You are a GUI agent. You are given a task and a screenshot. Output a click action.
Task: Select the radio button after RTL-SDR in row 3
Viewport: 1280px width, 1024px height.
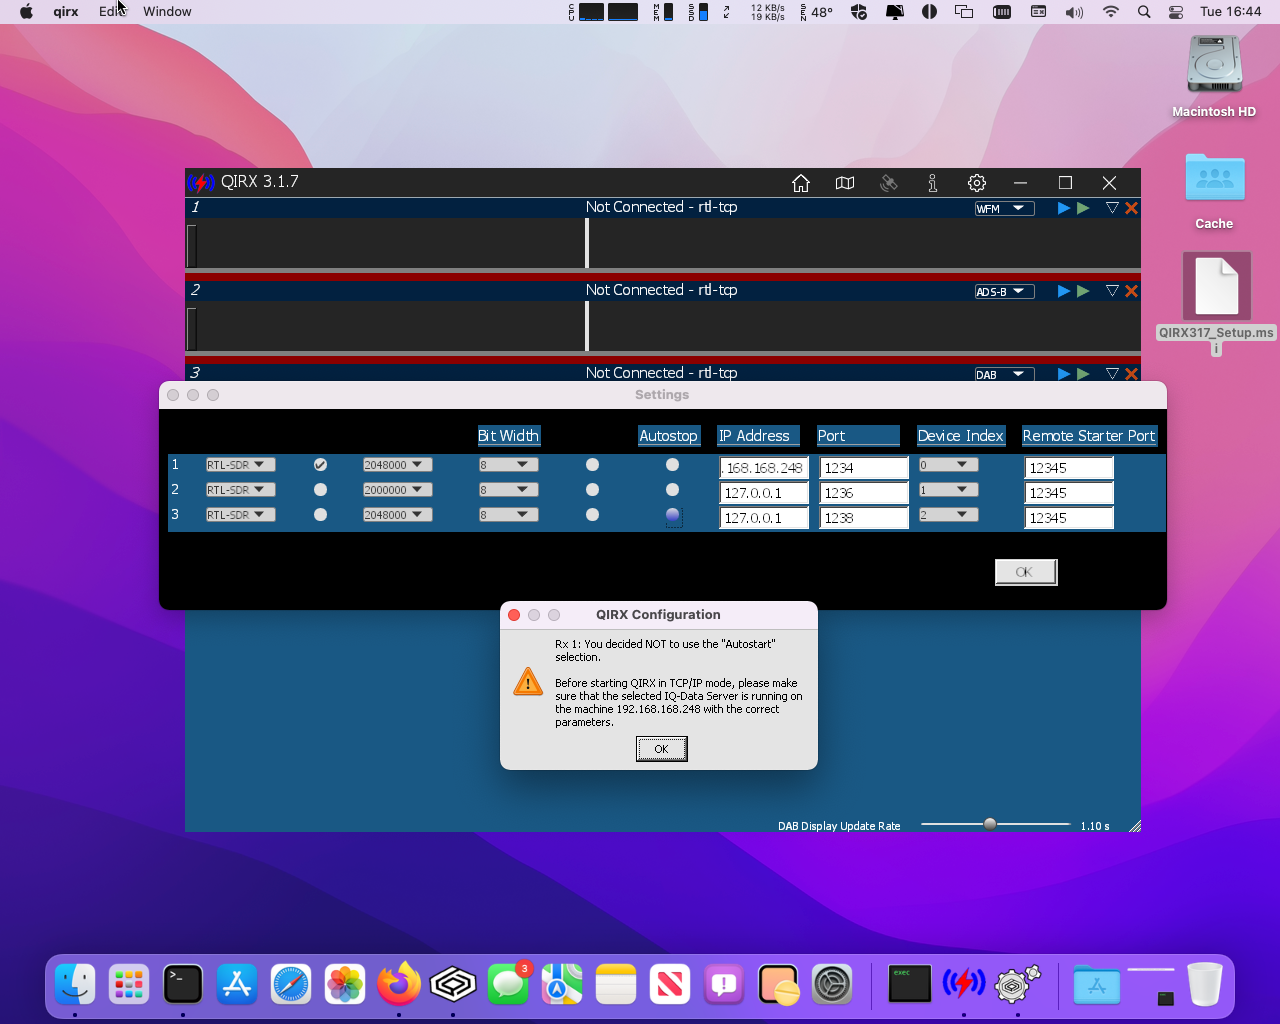click(320, 515)
